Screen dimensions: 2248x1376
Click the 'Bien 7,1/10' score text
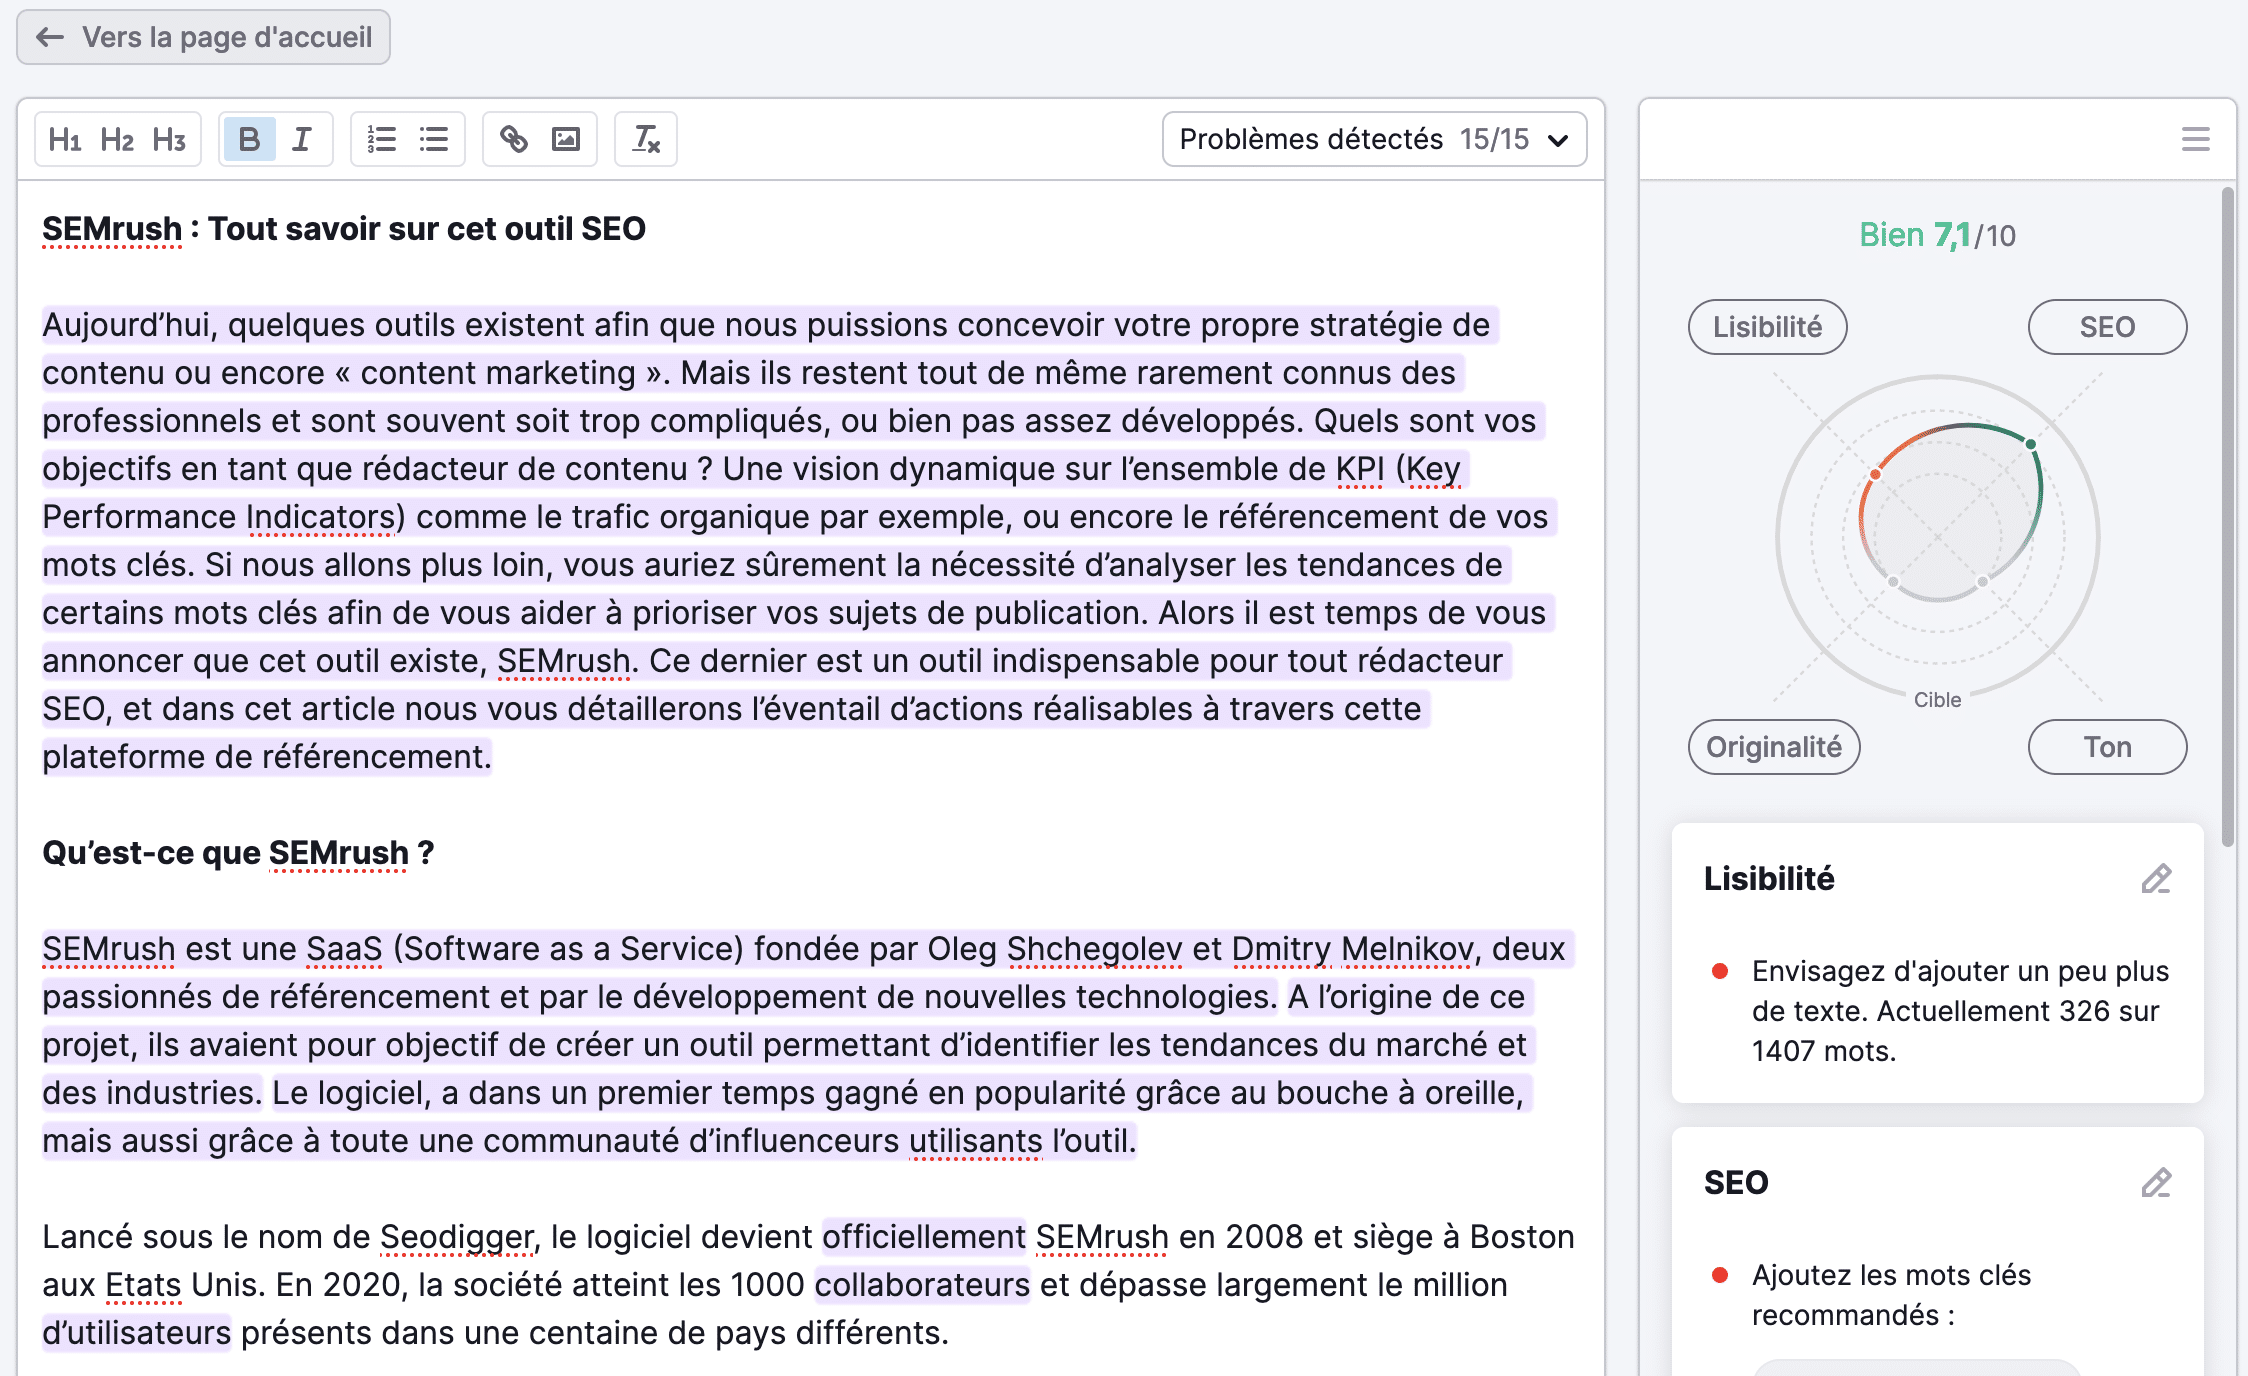1937,235
